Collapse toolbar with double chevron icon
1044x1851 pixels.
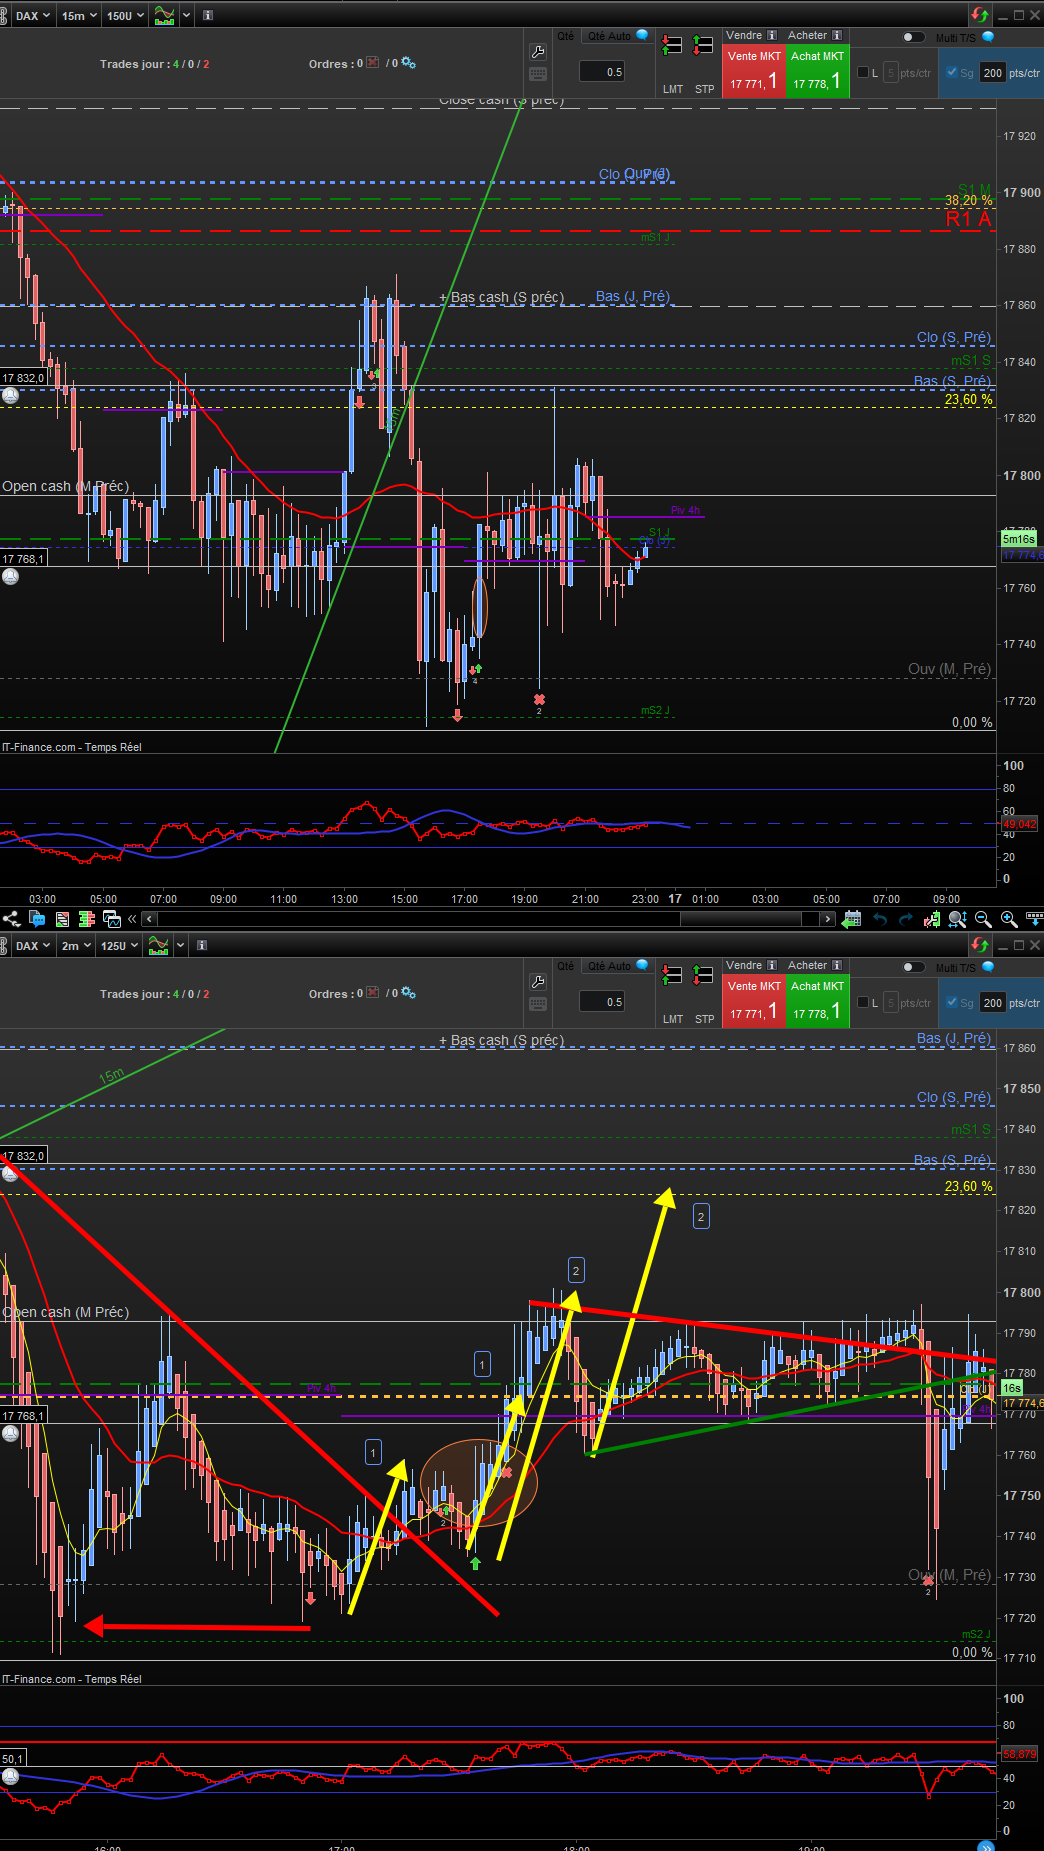tap(132, 919)
